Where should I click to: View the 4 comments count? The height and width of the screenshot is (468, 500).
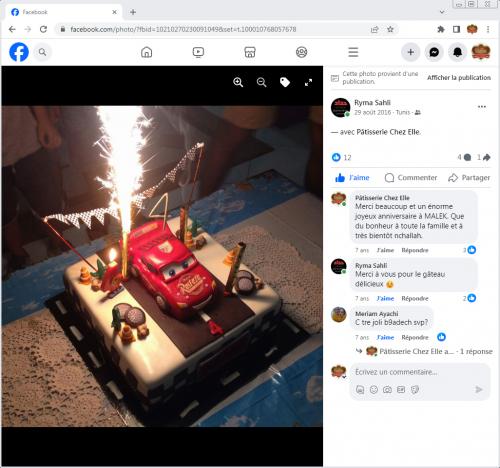tap(464, 157)
